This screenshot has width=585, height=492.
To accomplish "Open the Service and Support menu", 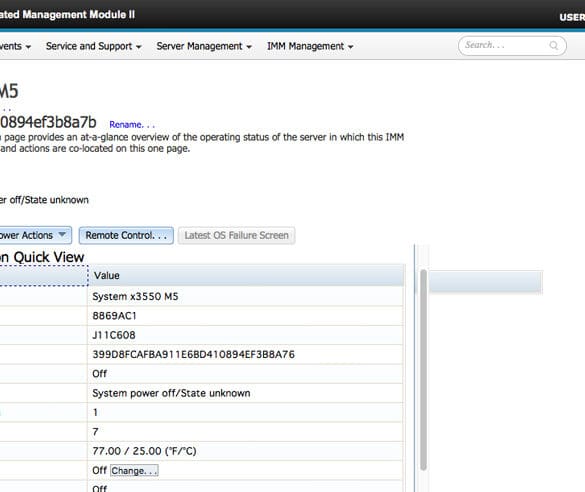I will coord(93,46).
